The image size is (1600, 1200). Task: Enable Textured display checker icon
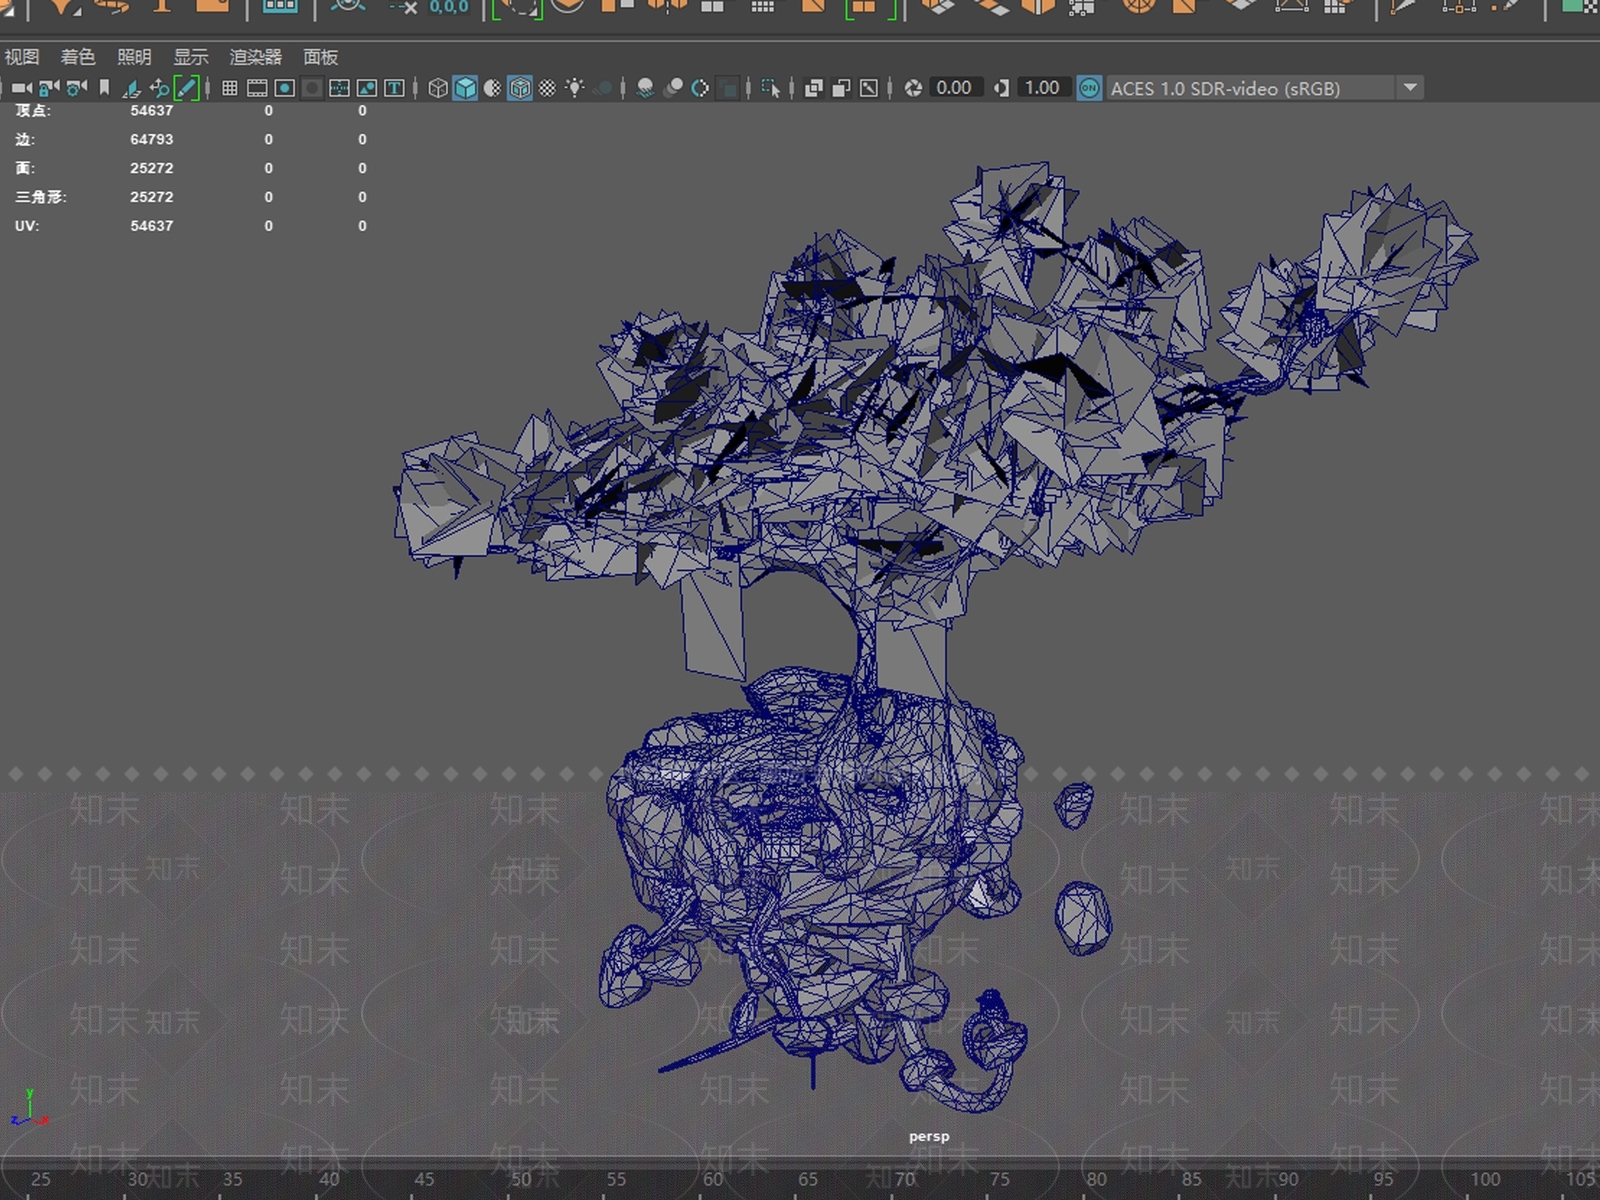coord(547,88)
